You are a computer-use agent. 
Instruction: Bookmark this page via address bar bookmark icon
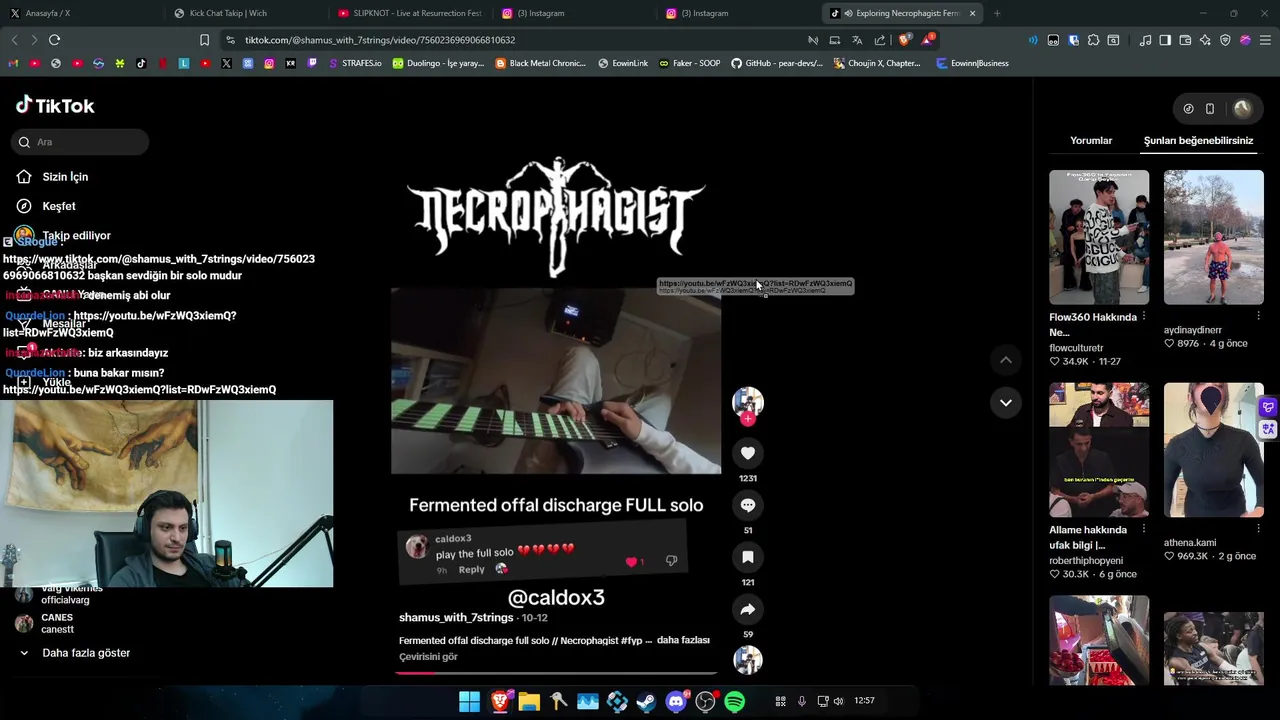coord(204,40)
